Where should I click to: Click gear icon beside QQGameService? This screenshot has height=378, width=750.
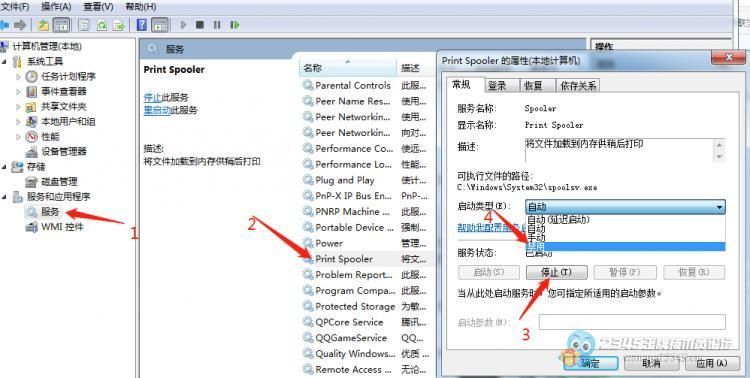click(308, 338)
